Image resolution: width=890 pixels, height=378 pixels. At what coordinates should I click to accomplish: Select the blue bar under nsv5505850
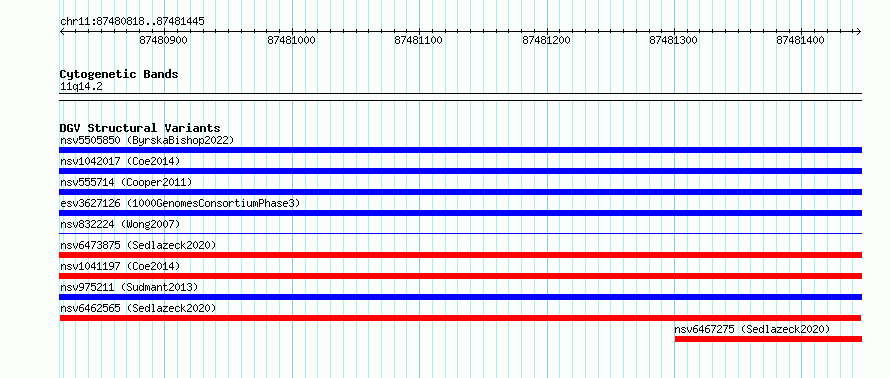coord(461,150)
